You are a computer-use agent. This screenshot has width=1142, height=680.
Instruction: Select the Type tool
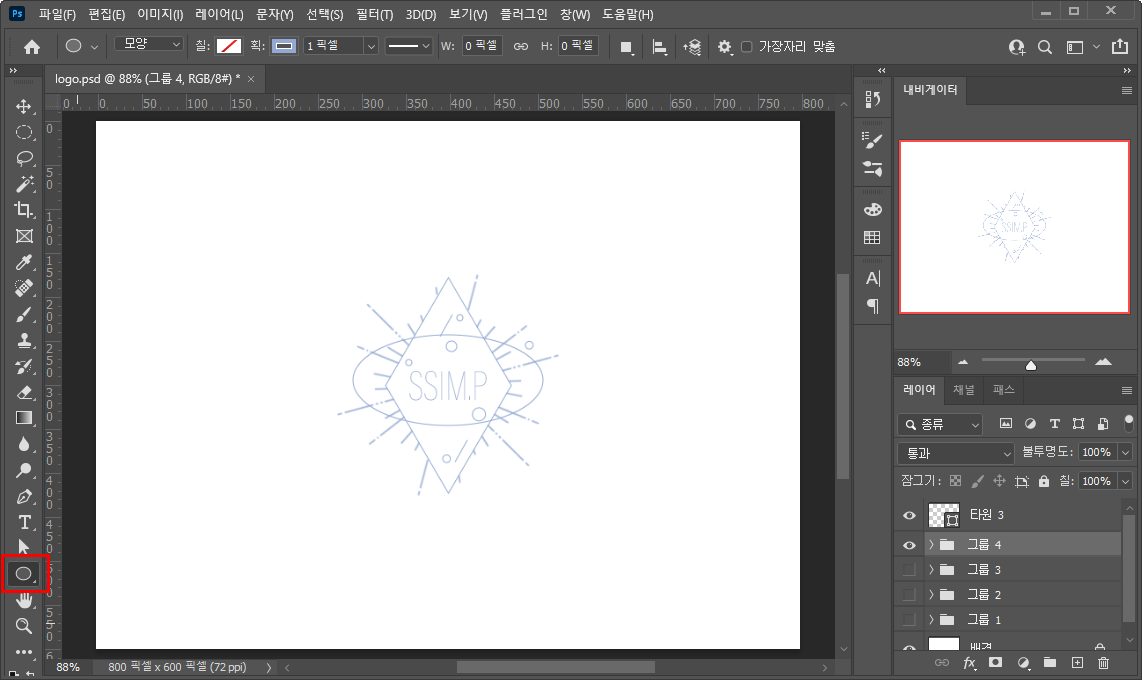[x=24, y=522]
